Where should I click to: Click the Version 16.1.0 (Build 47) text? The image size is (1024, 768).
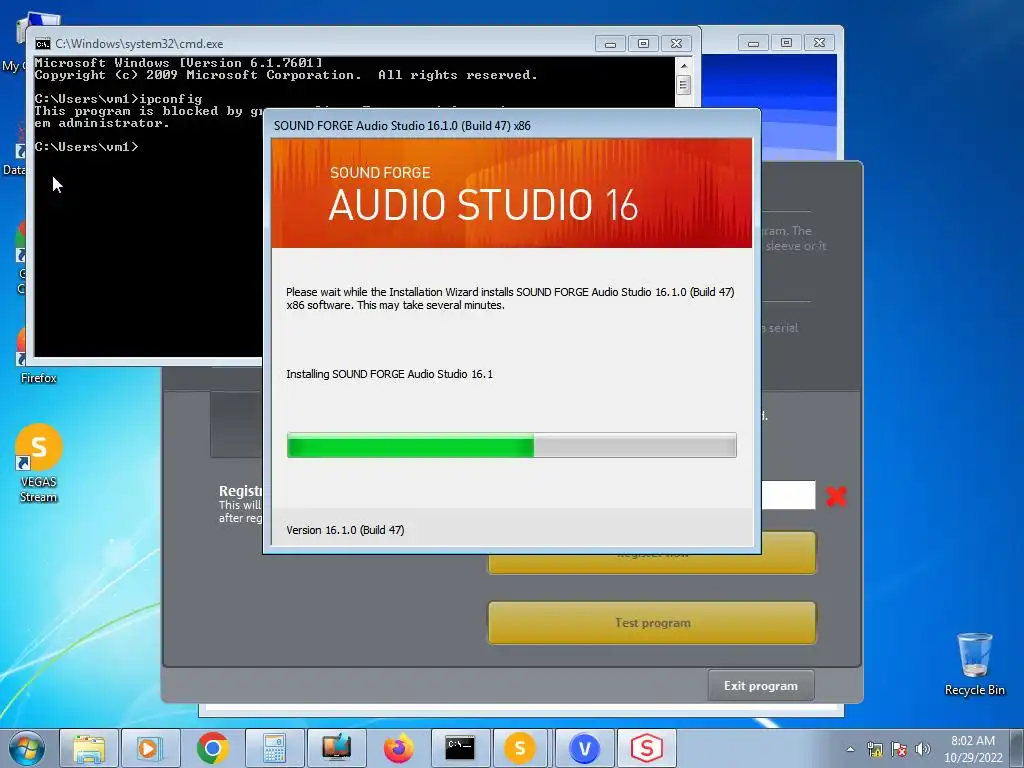coord(345,530)
